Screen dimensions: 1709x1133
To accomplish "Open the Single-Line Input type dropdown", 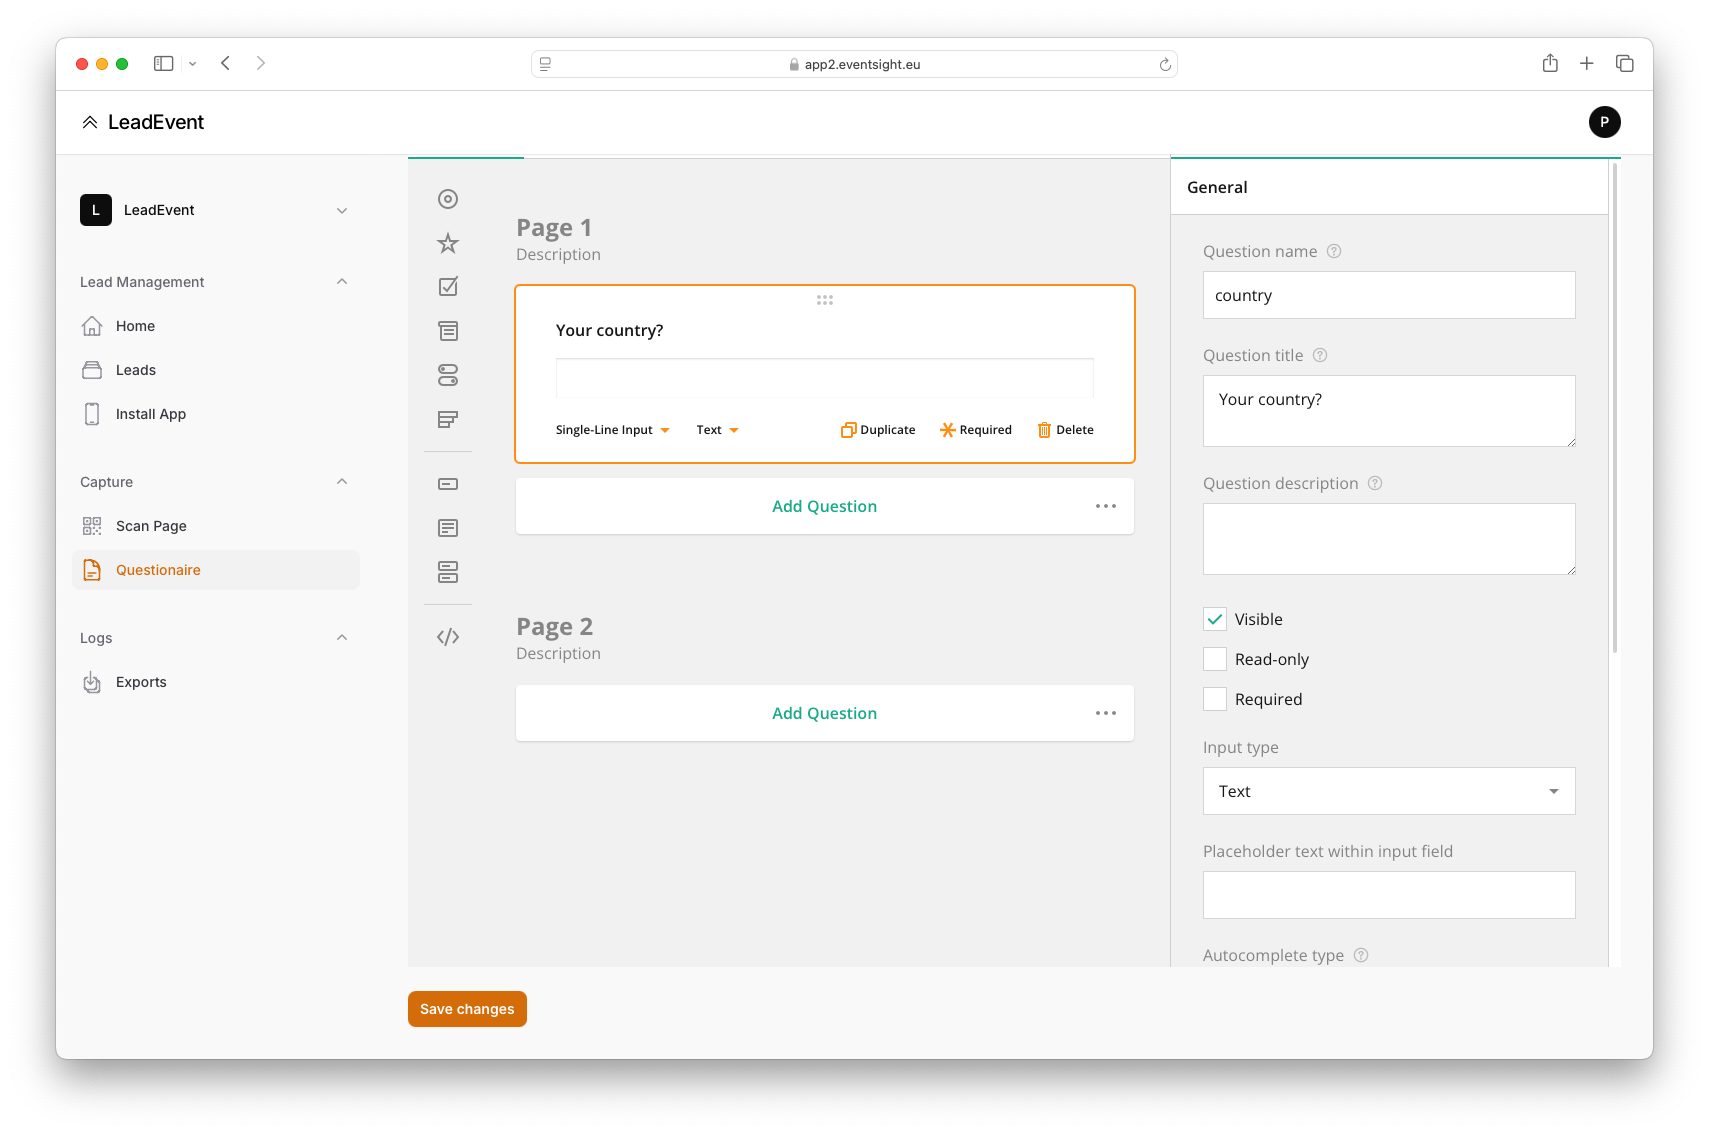I will coord(612,430).
